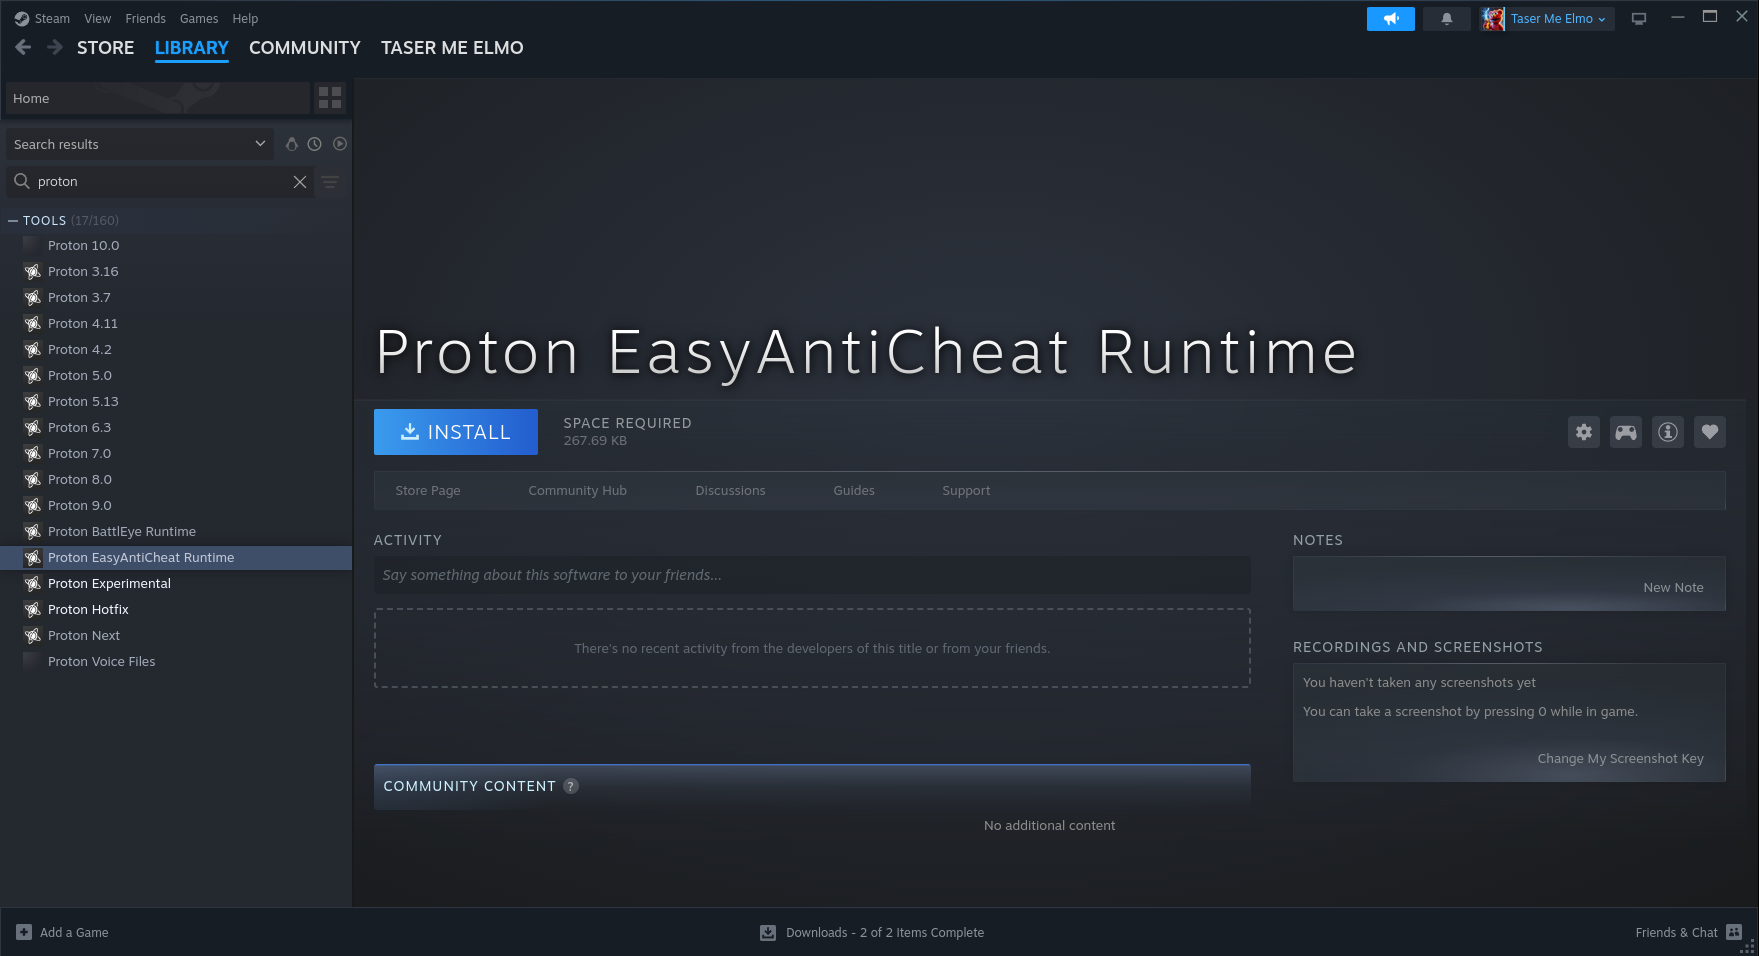Open the COMMUNITY section
This screenshot has height=956, width=1759.
305,48
